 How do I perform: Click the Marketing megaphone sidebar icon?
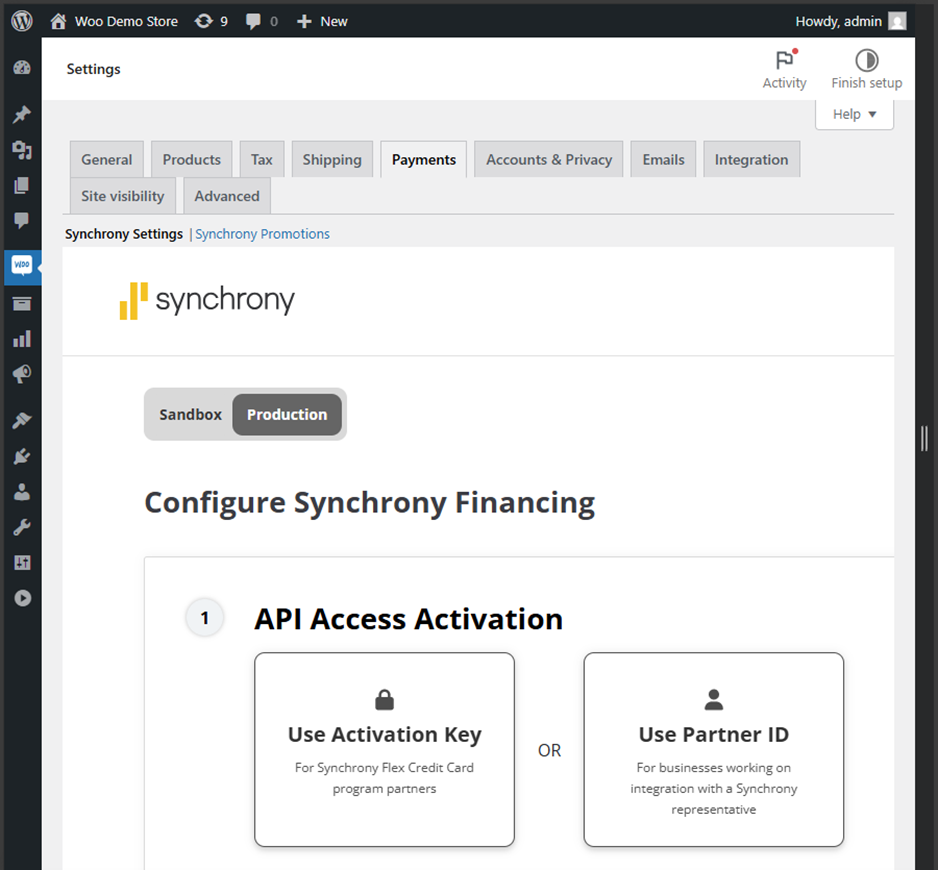[x=21, y=374]
